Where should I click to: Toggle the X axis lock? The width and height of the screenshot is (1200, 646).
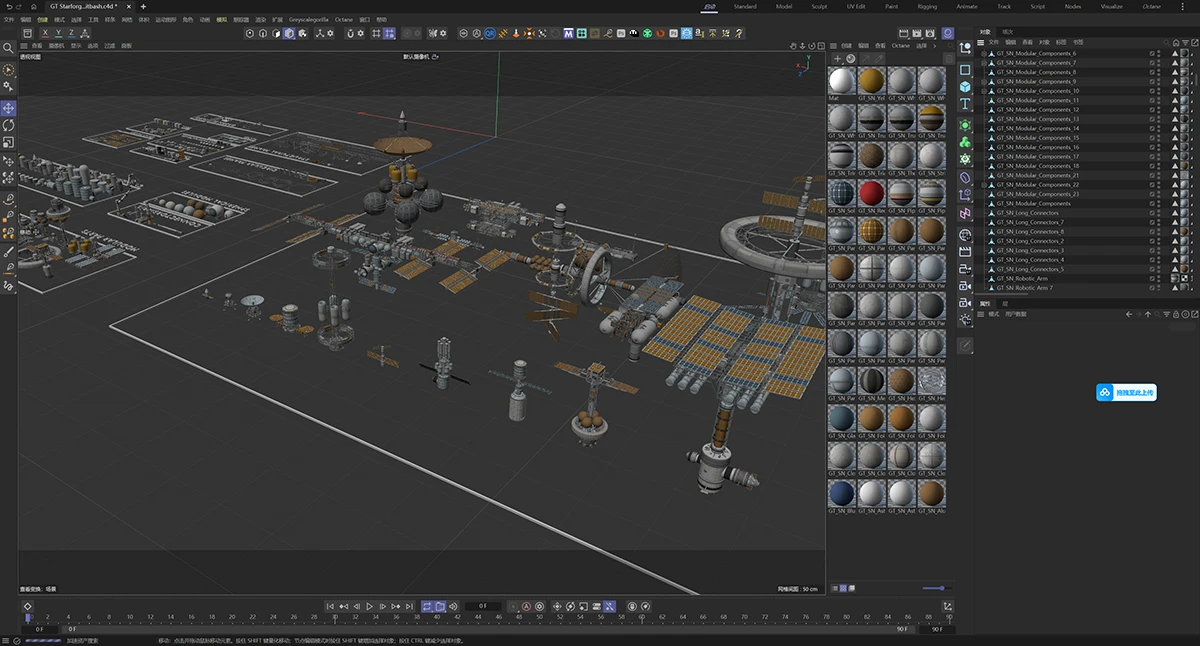coord(45,33)
